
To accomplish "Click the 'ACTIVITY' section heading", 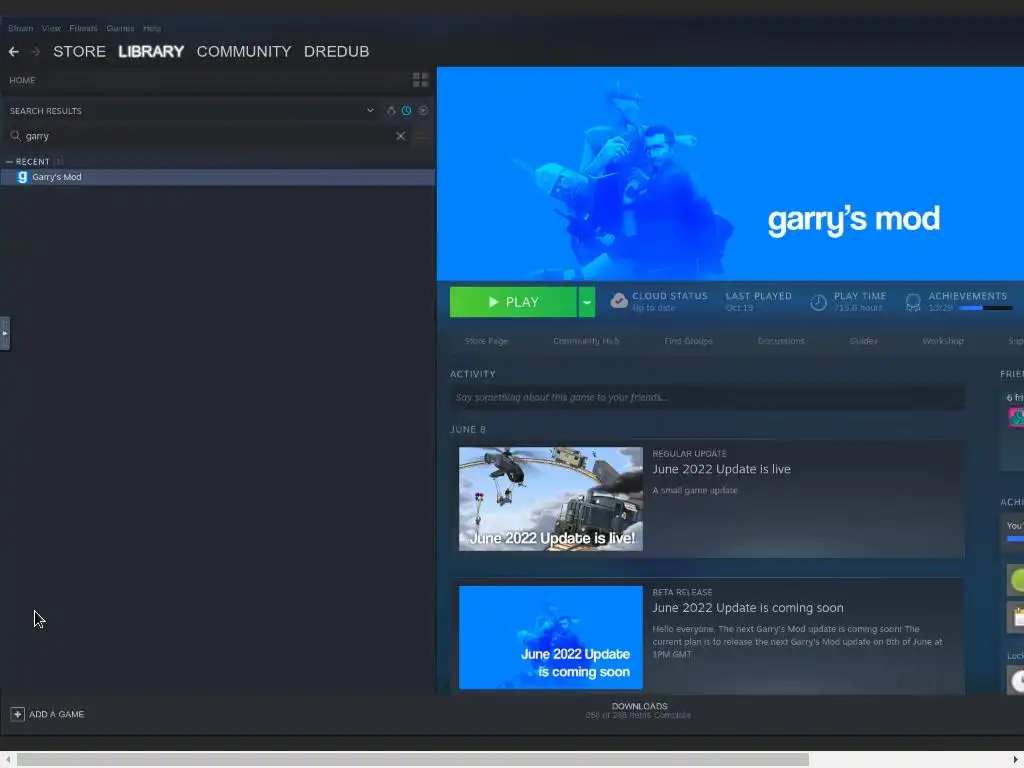I will pyautogui.click(x=472, y=374).
